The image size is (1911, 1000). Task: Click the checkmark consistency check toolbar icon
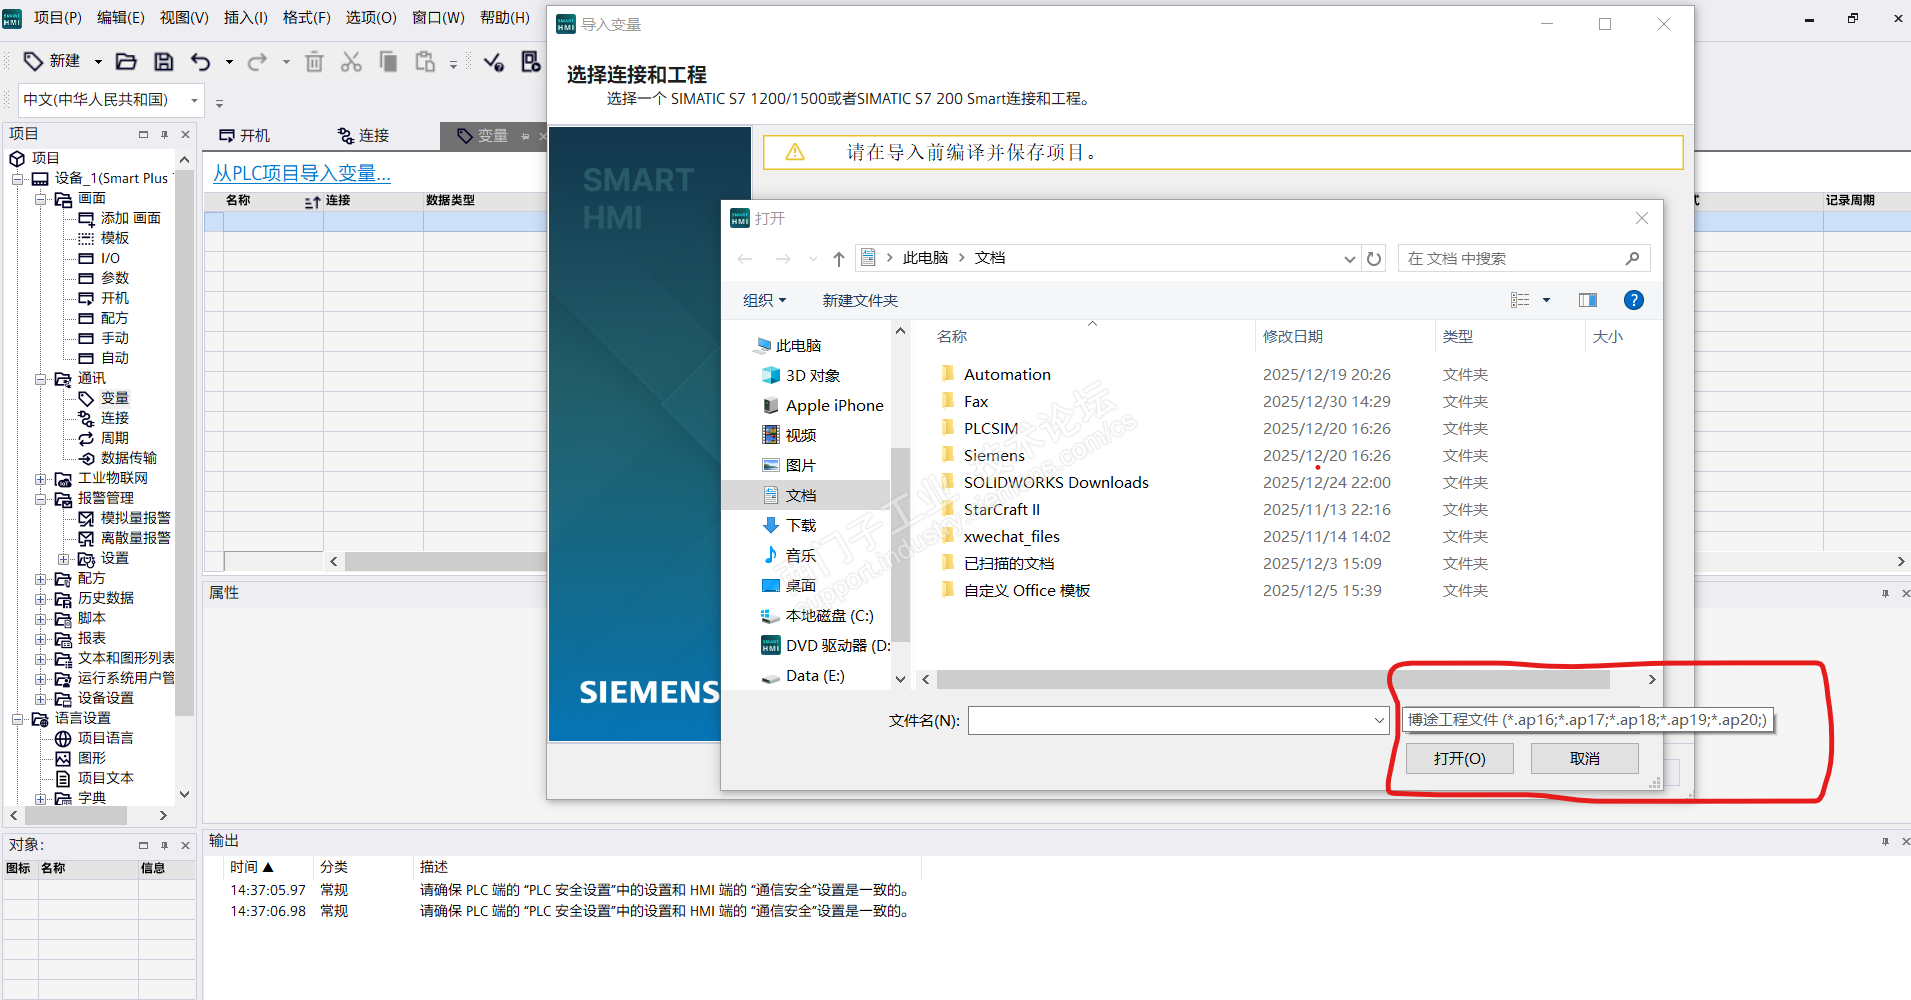[494, 62]
